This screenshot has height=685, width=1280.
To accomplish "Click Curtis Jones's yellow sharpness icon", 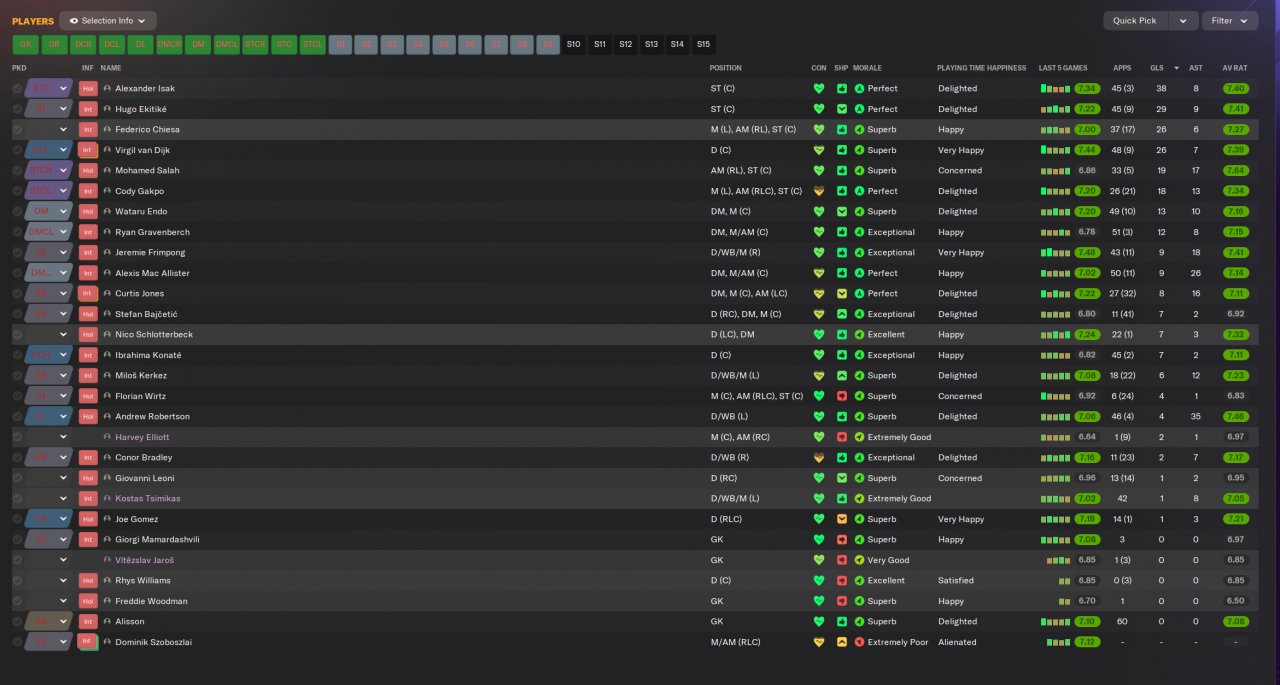I will [x=842, y=294].
